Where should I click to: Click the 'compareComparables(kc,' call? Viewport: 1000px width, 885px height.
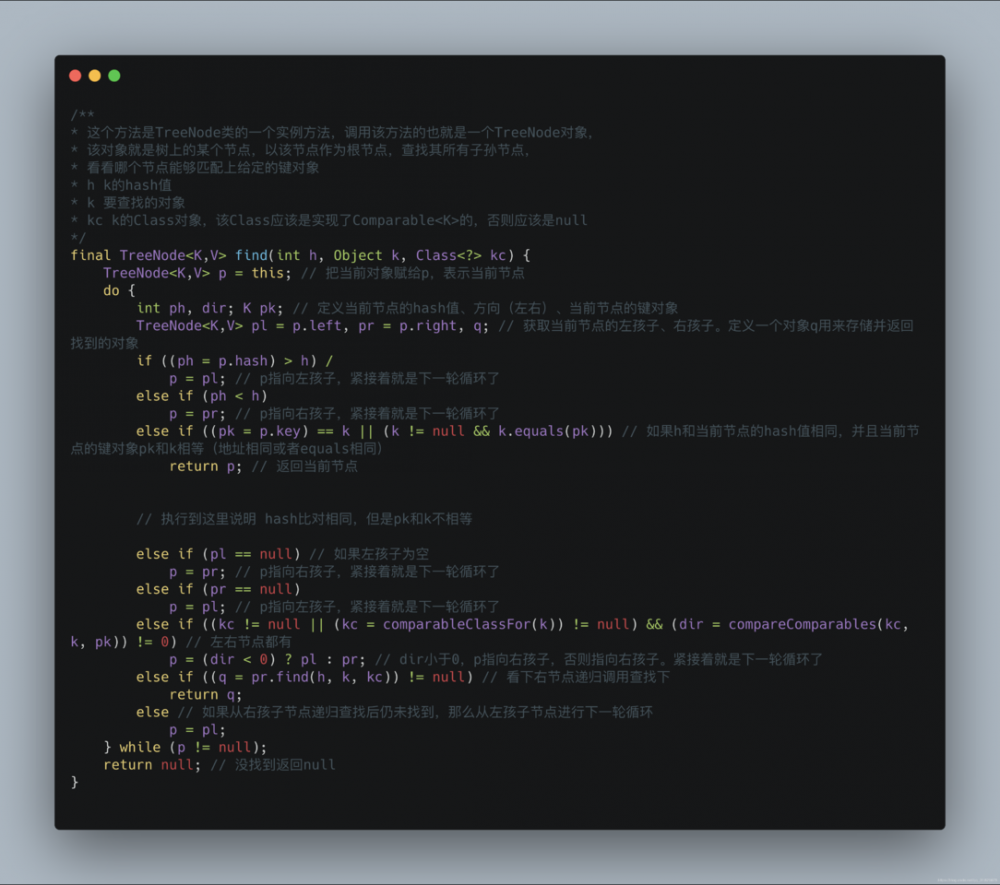[x=818, y=624]
